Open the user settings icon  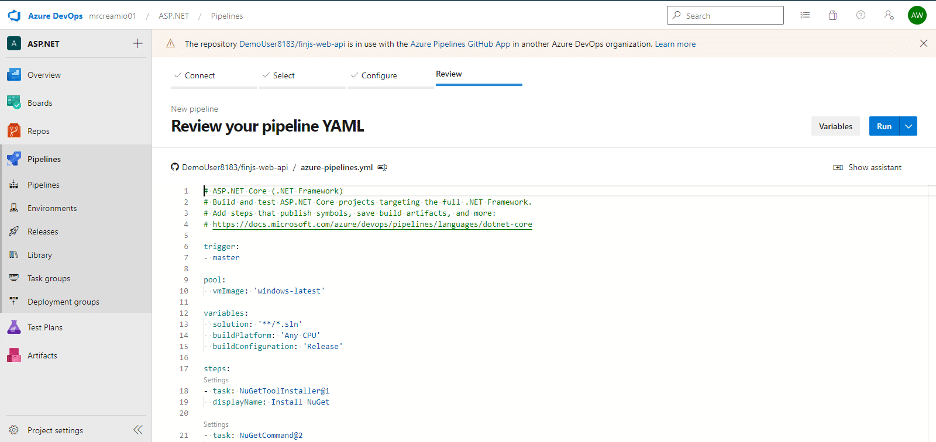pos(888,16)
